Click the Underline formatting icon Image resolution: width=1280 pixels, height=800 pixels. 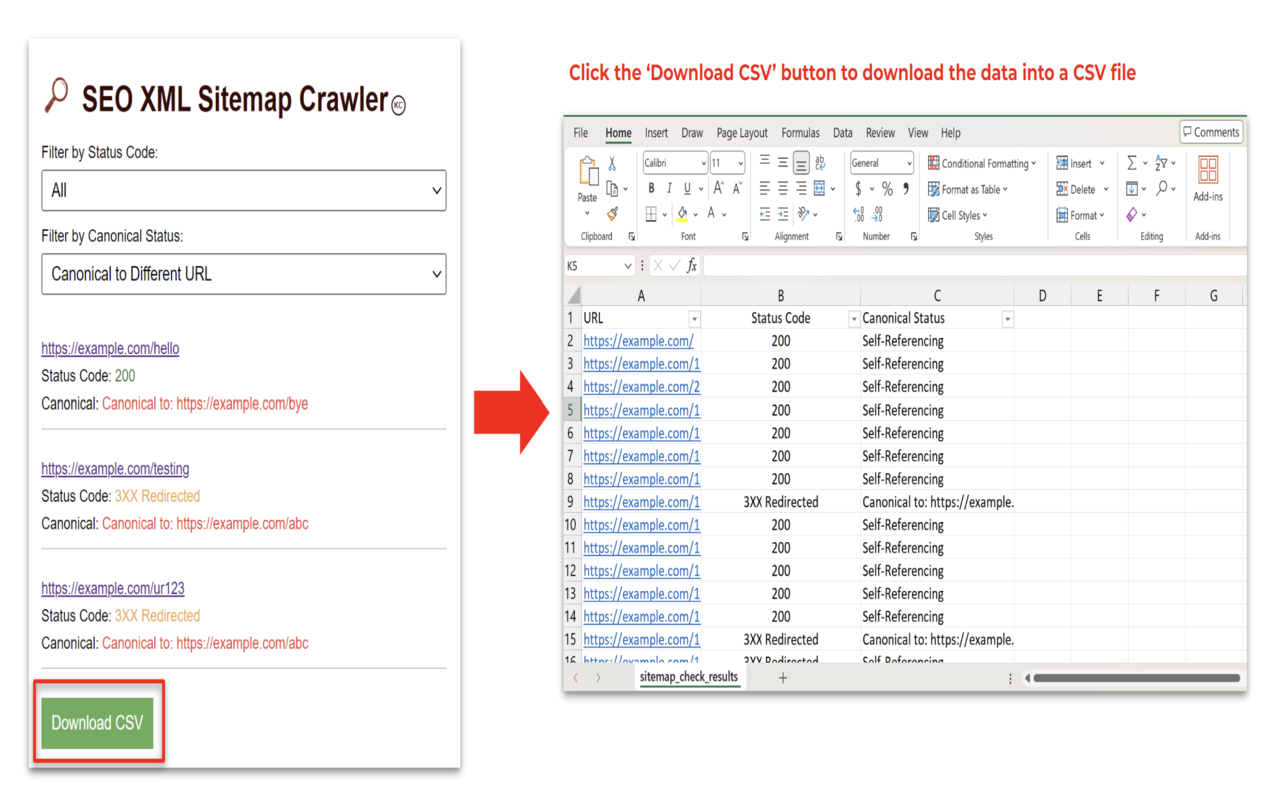687,188
